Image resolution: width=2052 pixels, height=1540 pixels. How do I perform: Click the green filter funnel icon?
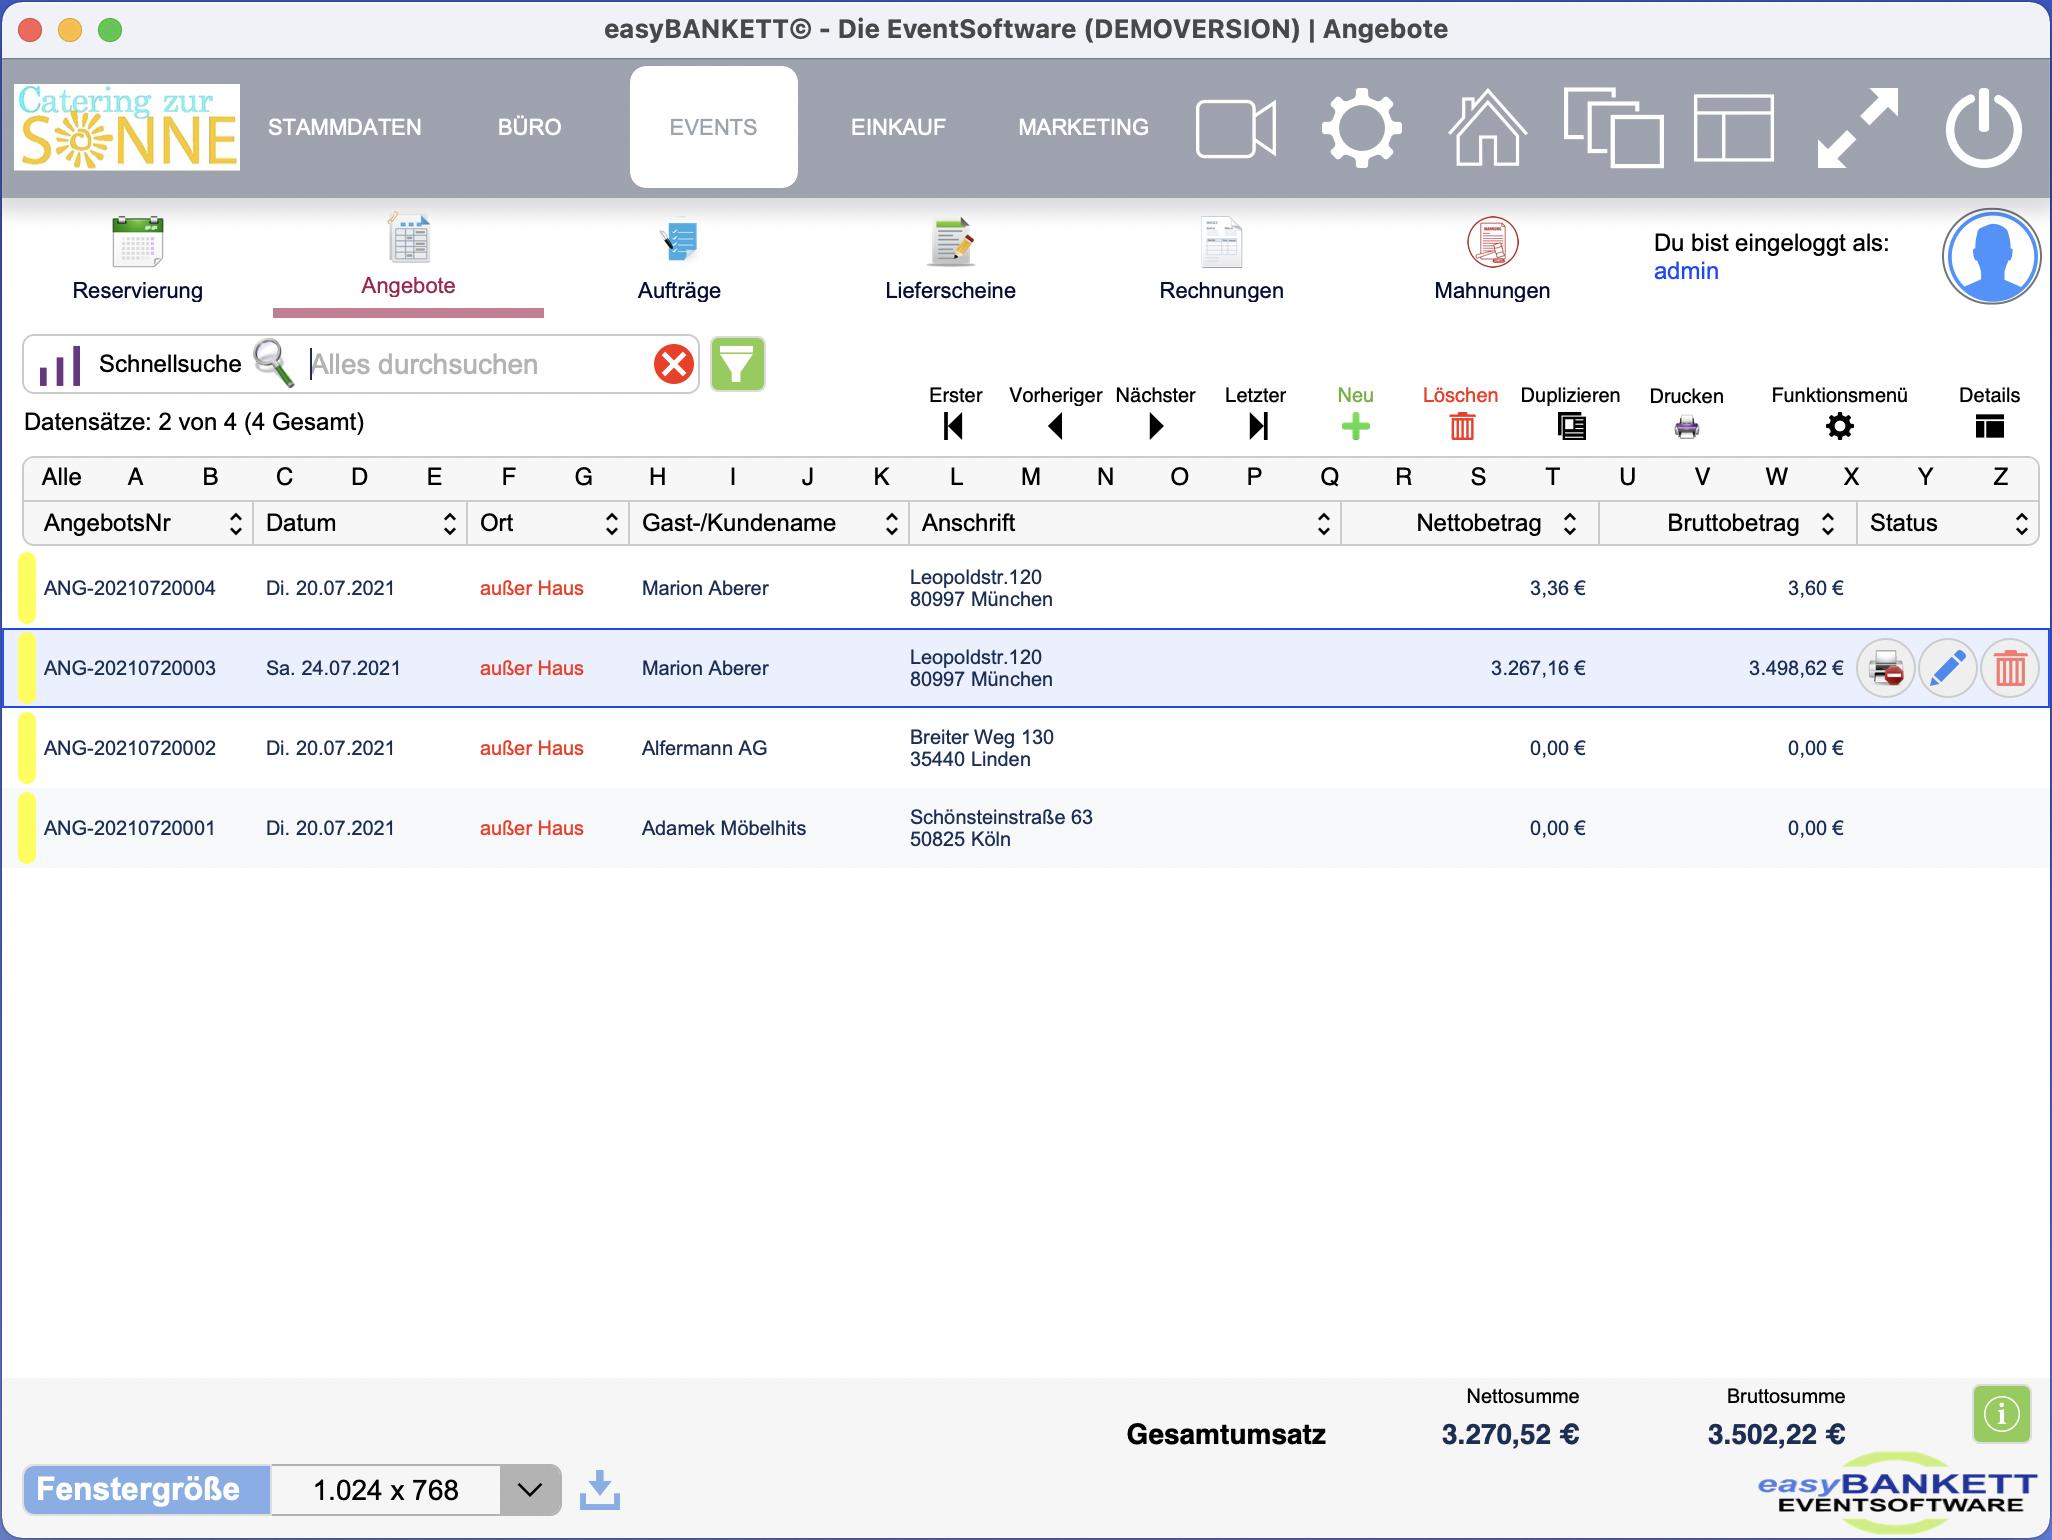(x=737, y=364)
